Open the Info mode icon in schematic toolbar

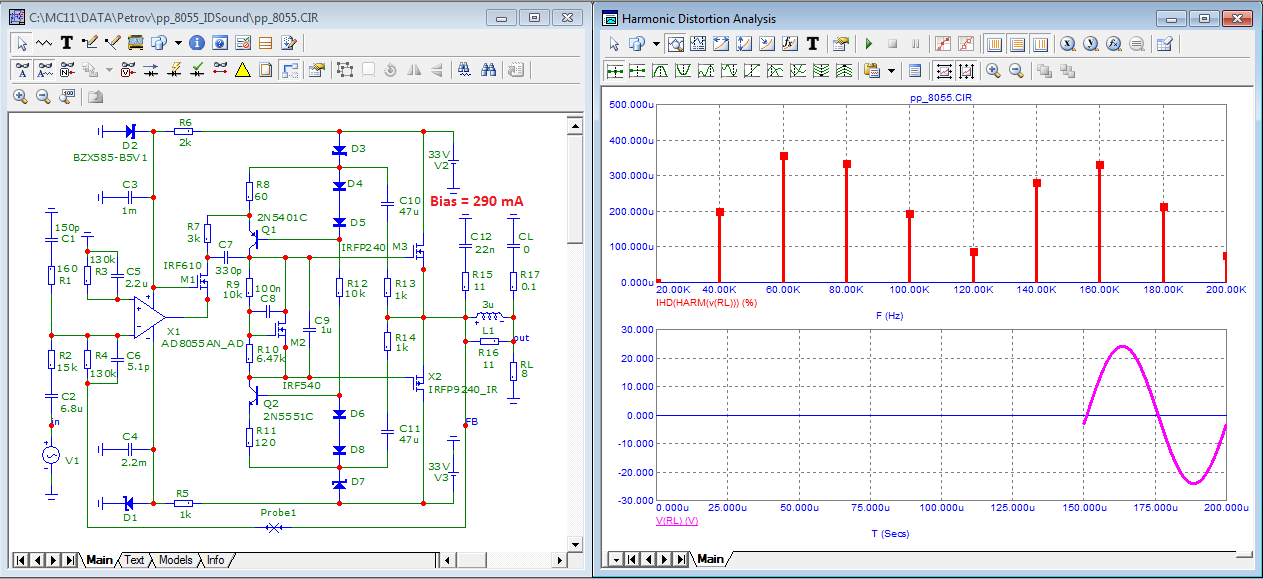196,43
